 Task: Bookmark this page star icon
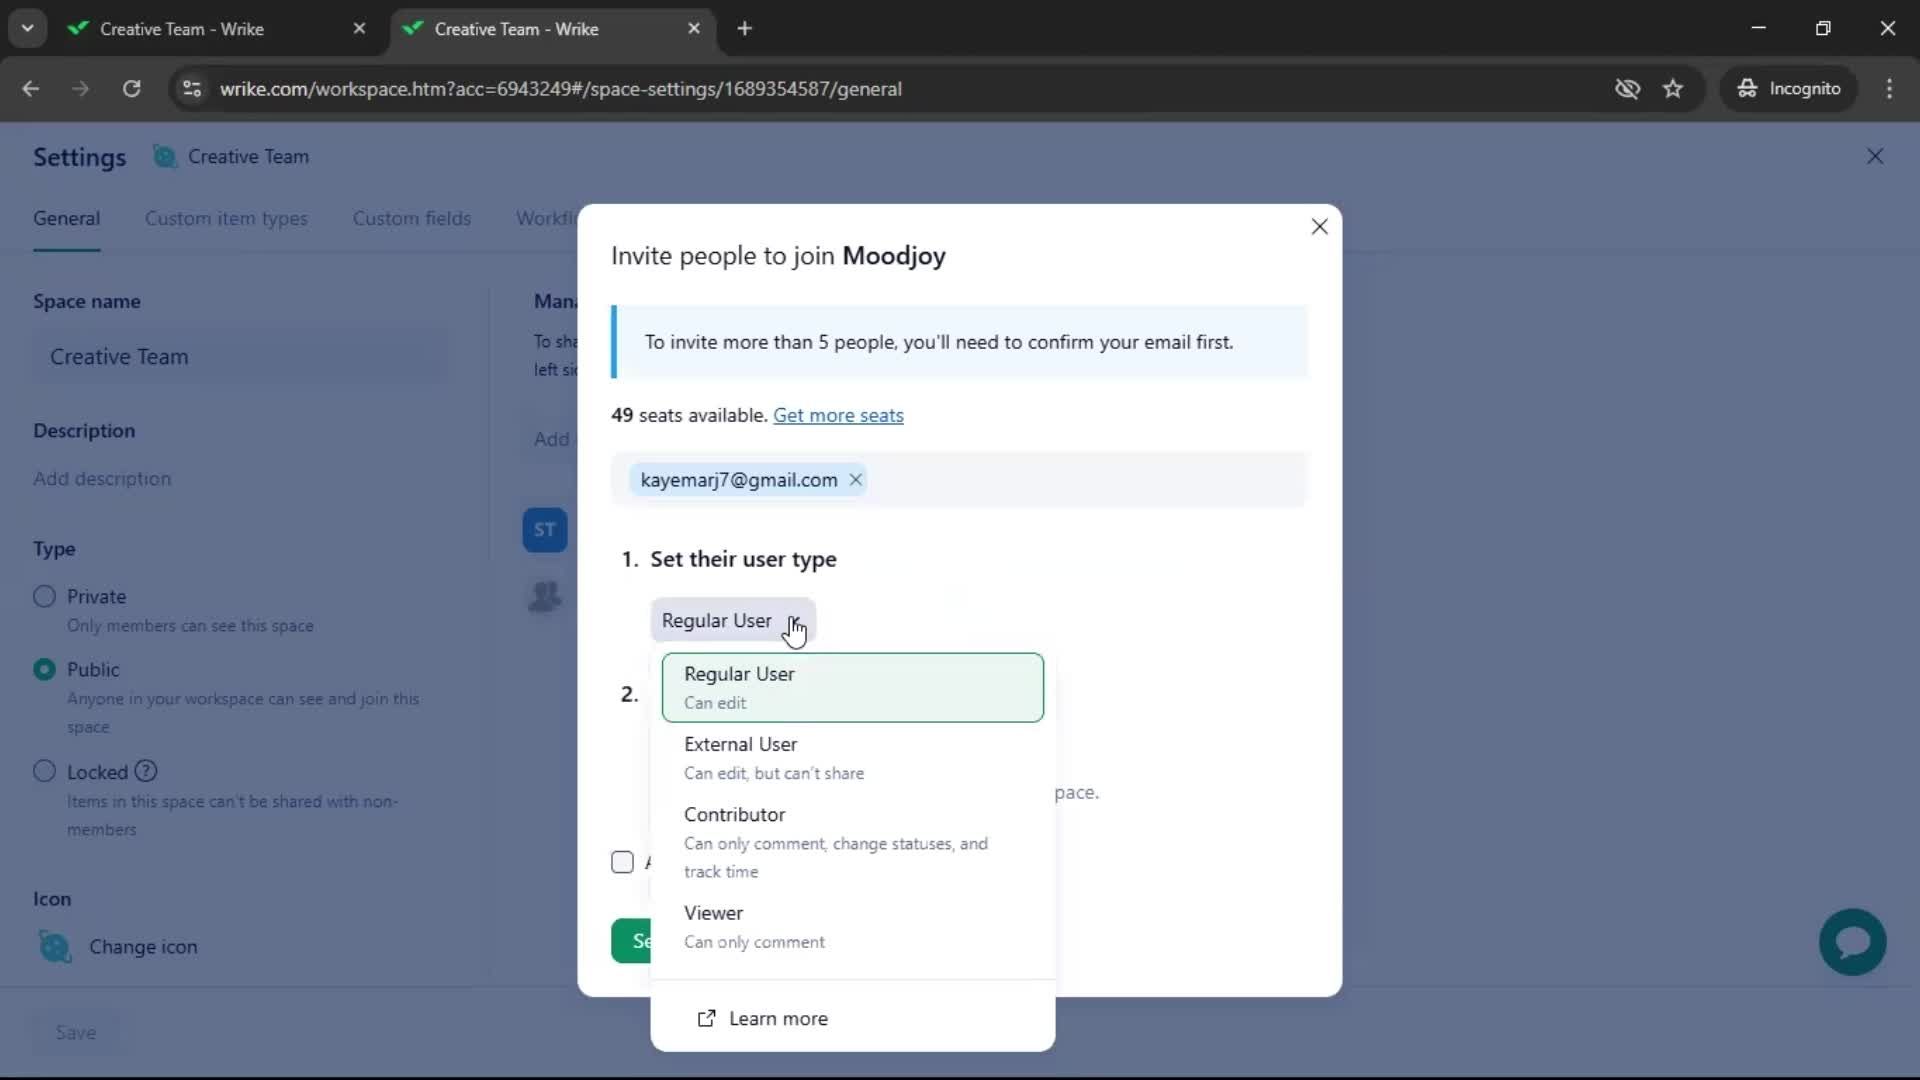point(1673,89)
